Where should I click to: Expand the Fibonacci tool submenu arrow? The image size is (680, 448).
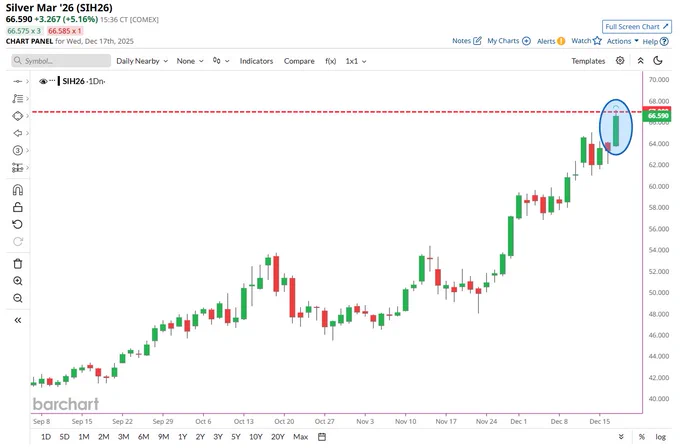tap(27, 99)
